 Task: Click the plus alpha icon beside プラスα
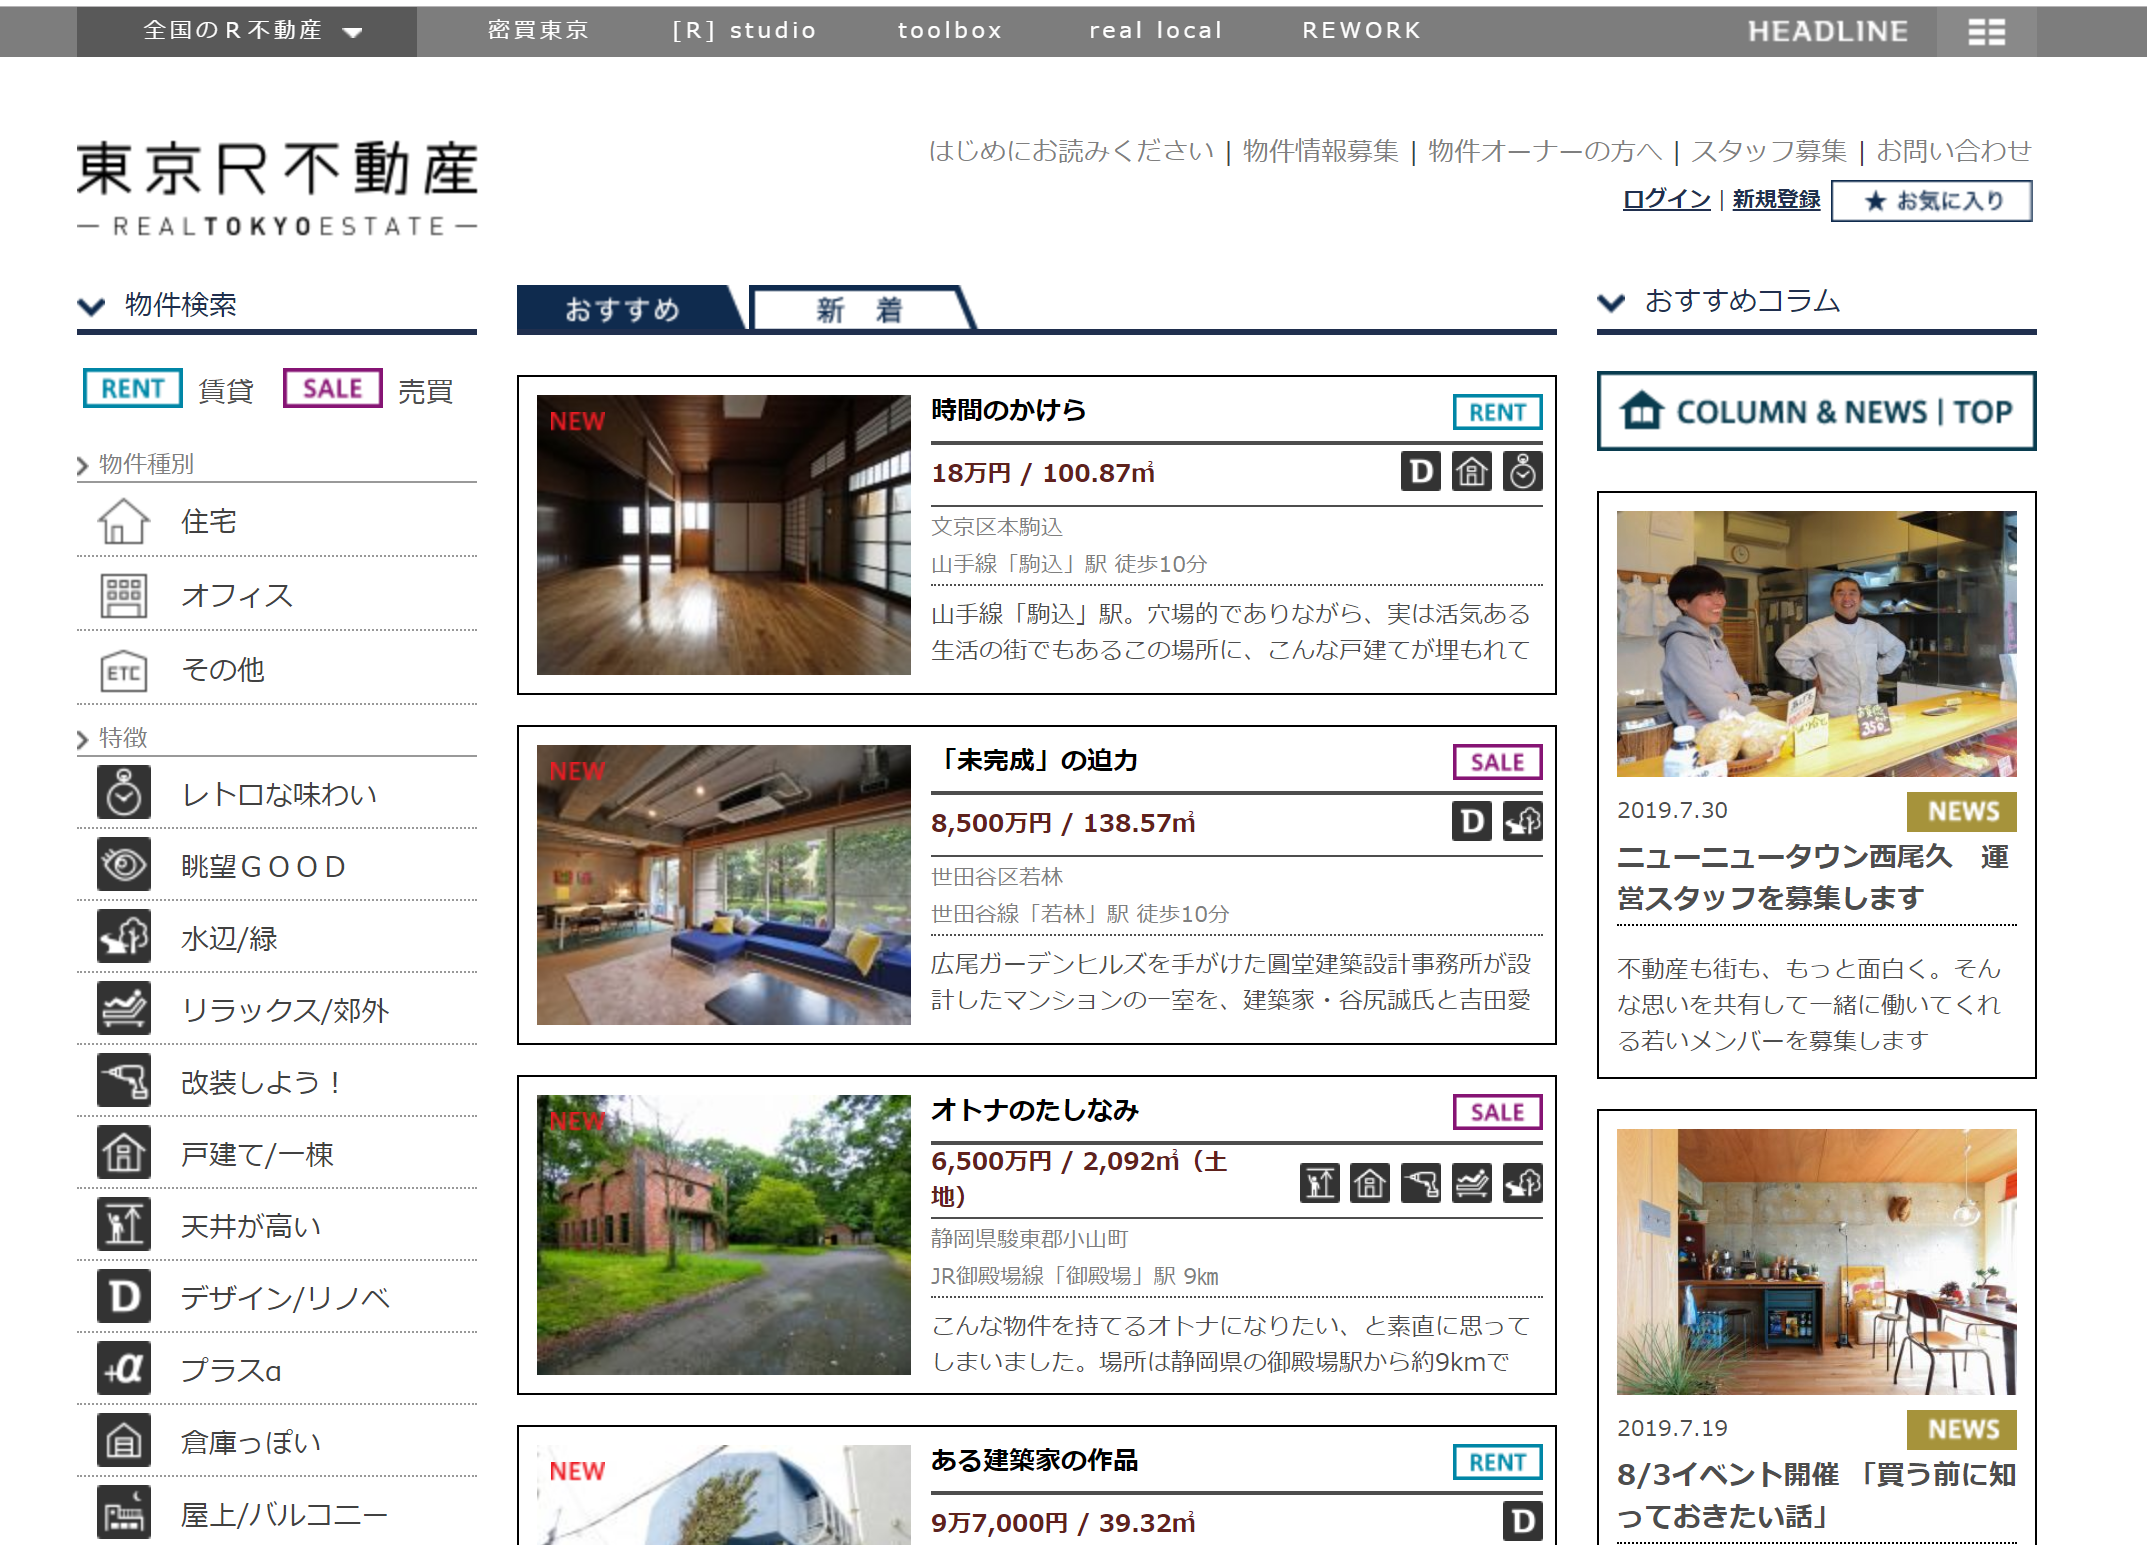[124, 1369]
